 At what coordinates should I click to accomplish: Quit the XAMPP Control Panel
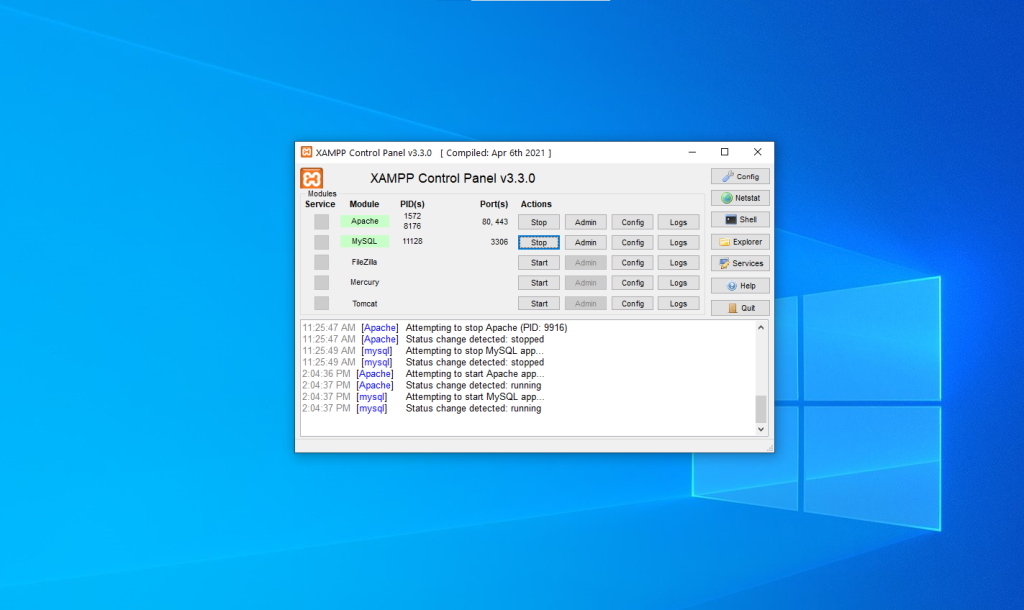[x=740, y=308]
